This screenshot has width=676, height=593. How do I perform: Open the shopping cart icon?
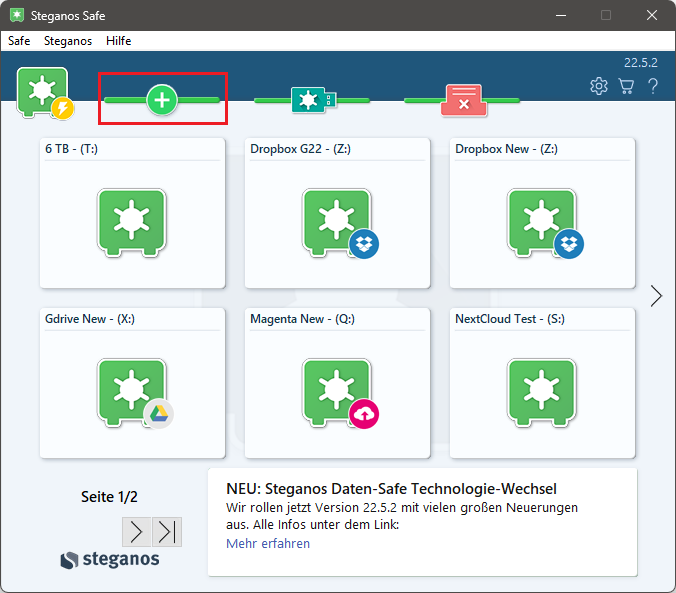[x=626, y=86]
